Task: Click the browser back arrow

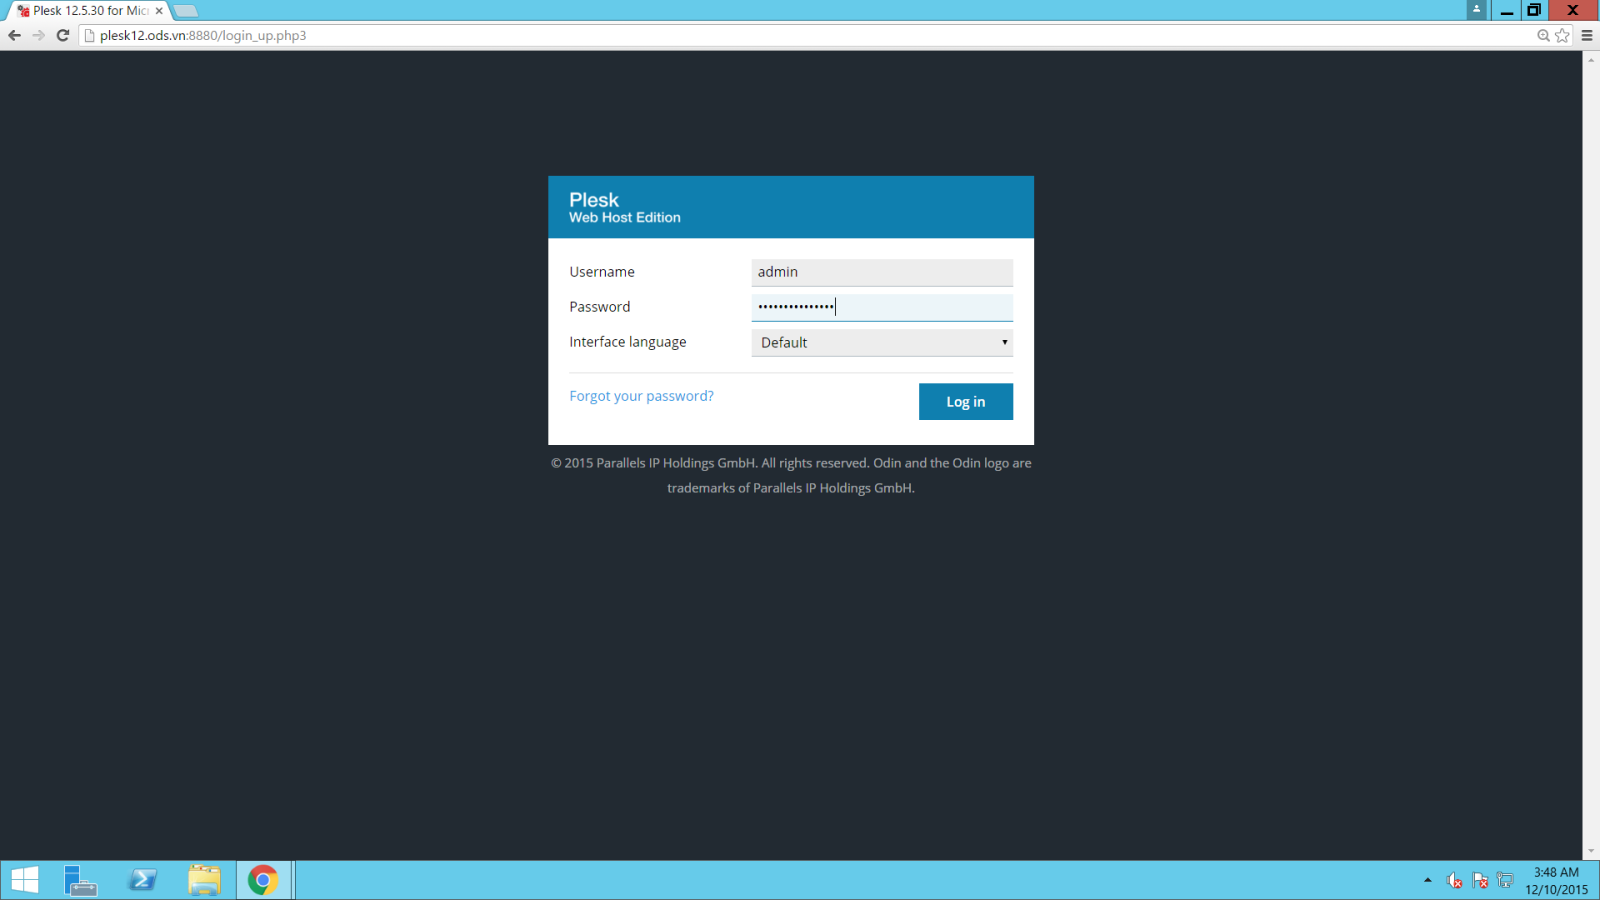Action: click(x=14, y=35)
